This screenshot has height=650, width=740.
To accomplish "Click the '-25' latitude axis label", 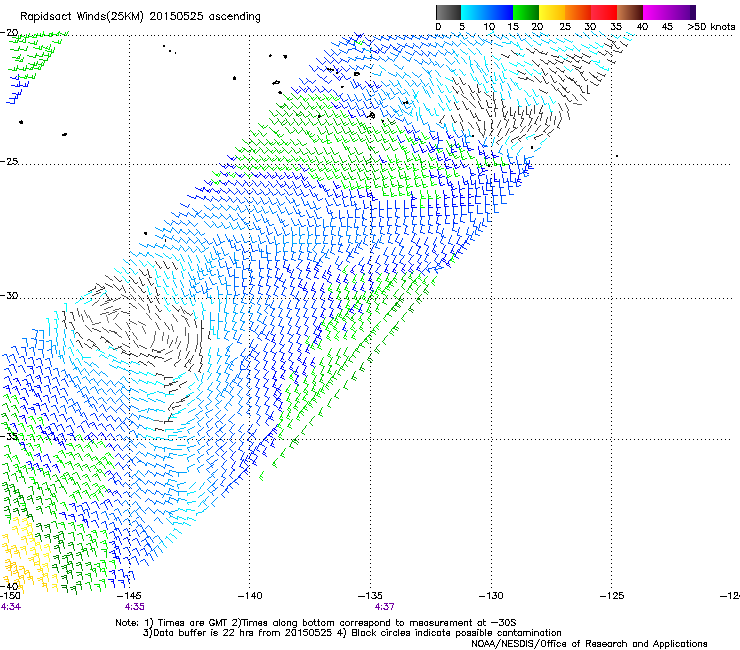I will click(9, 161).
